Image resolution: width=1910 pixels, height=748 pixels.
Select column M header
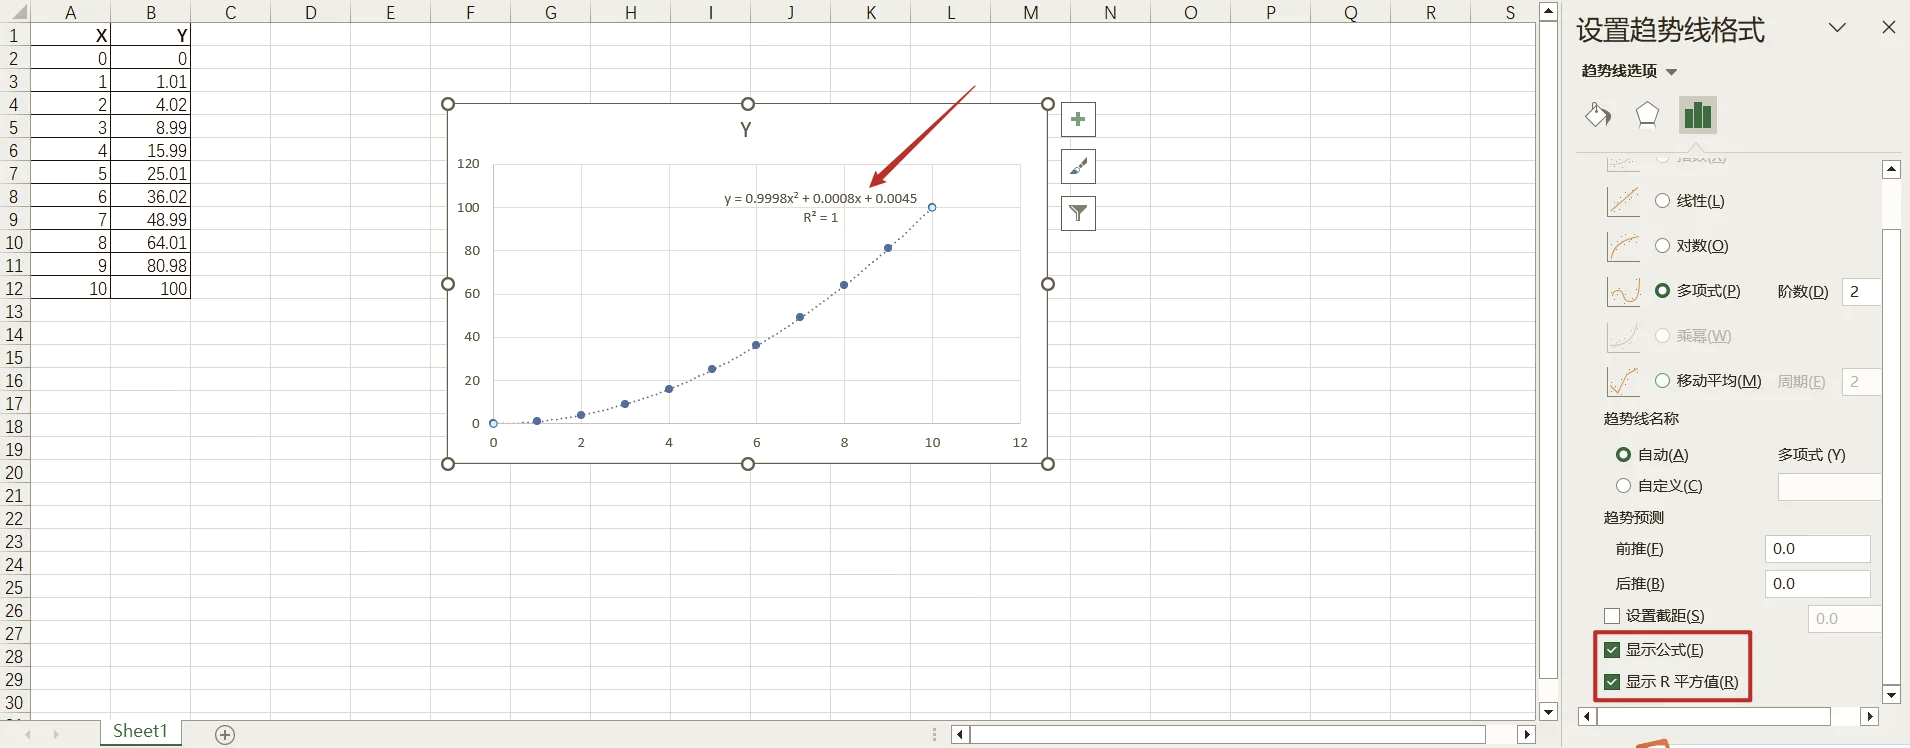click(1030, 12)
